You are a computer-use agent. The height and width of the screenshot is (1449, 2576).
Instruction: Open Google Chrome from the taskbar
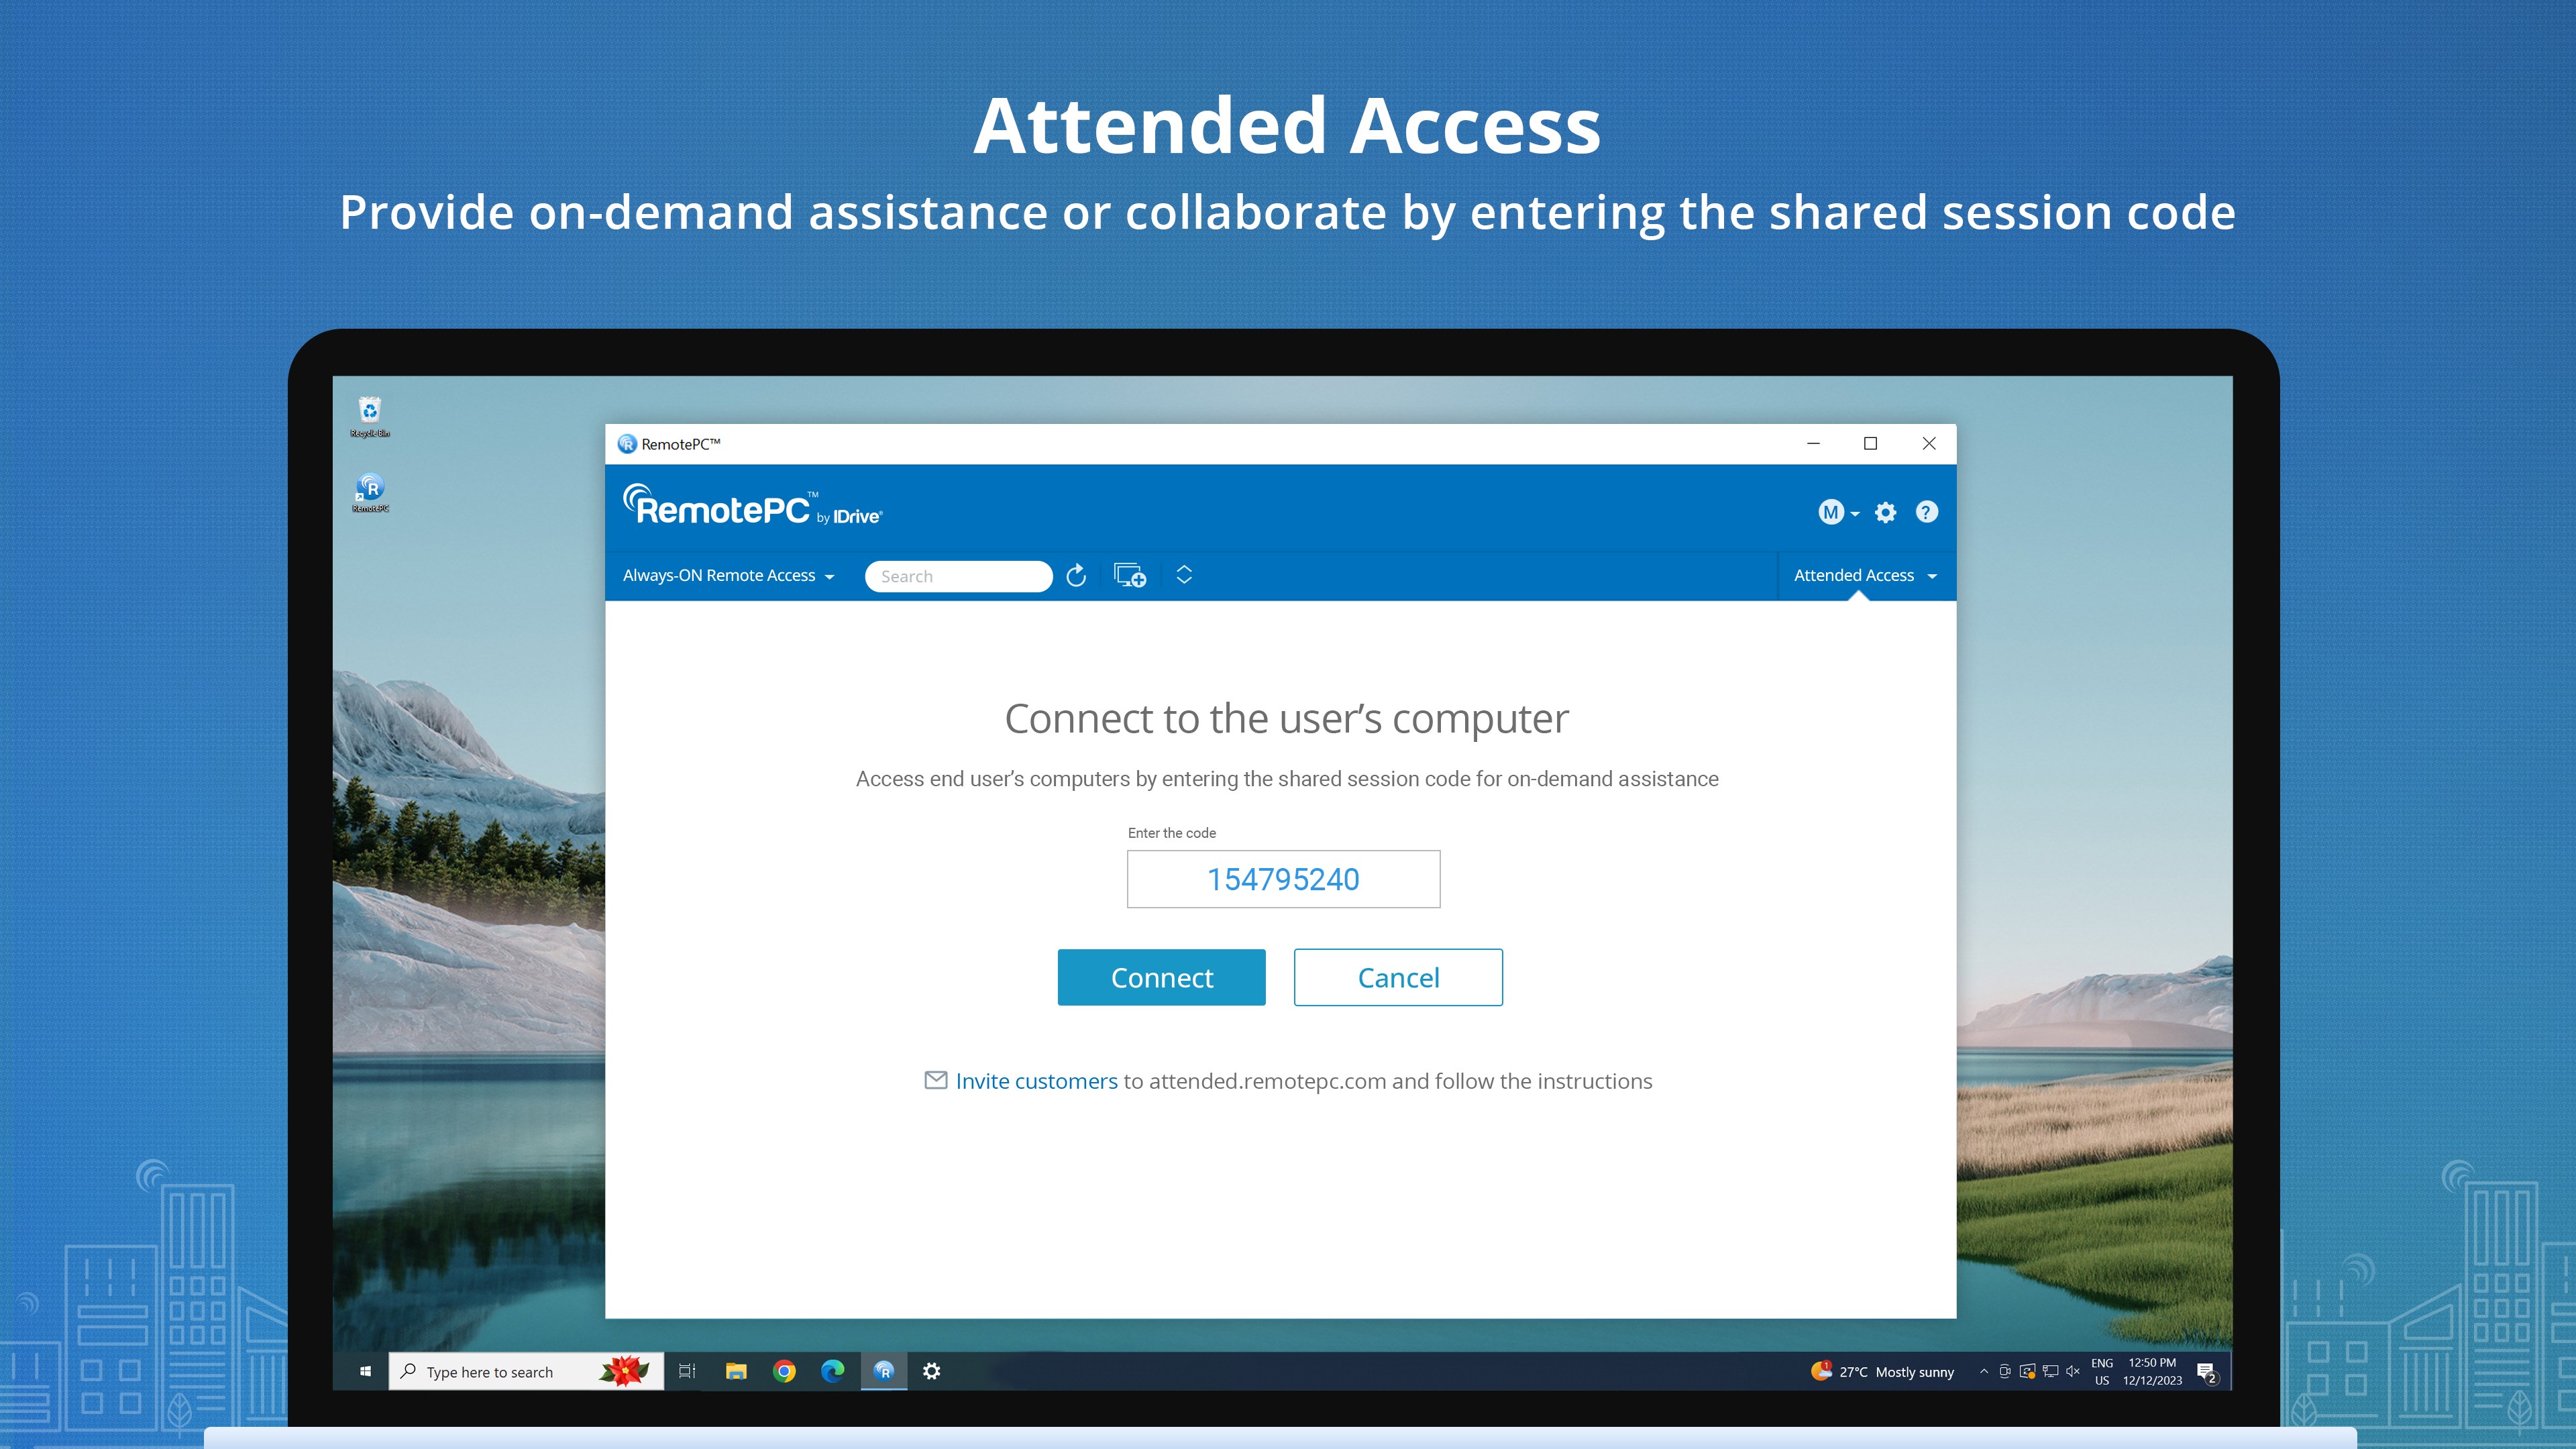(x=784, y=1371)
